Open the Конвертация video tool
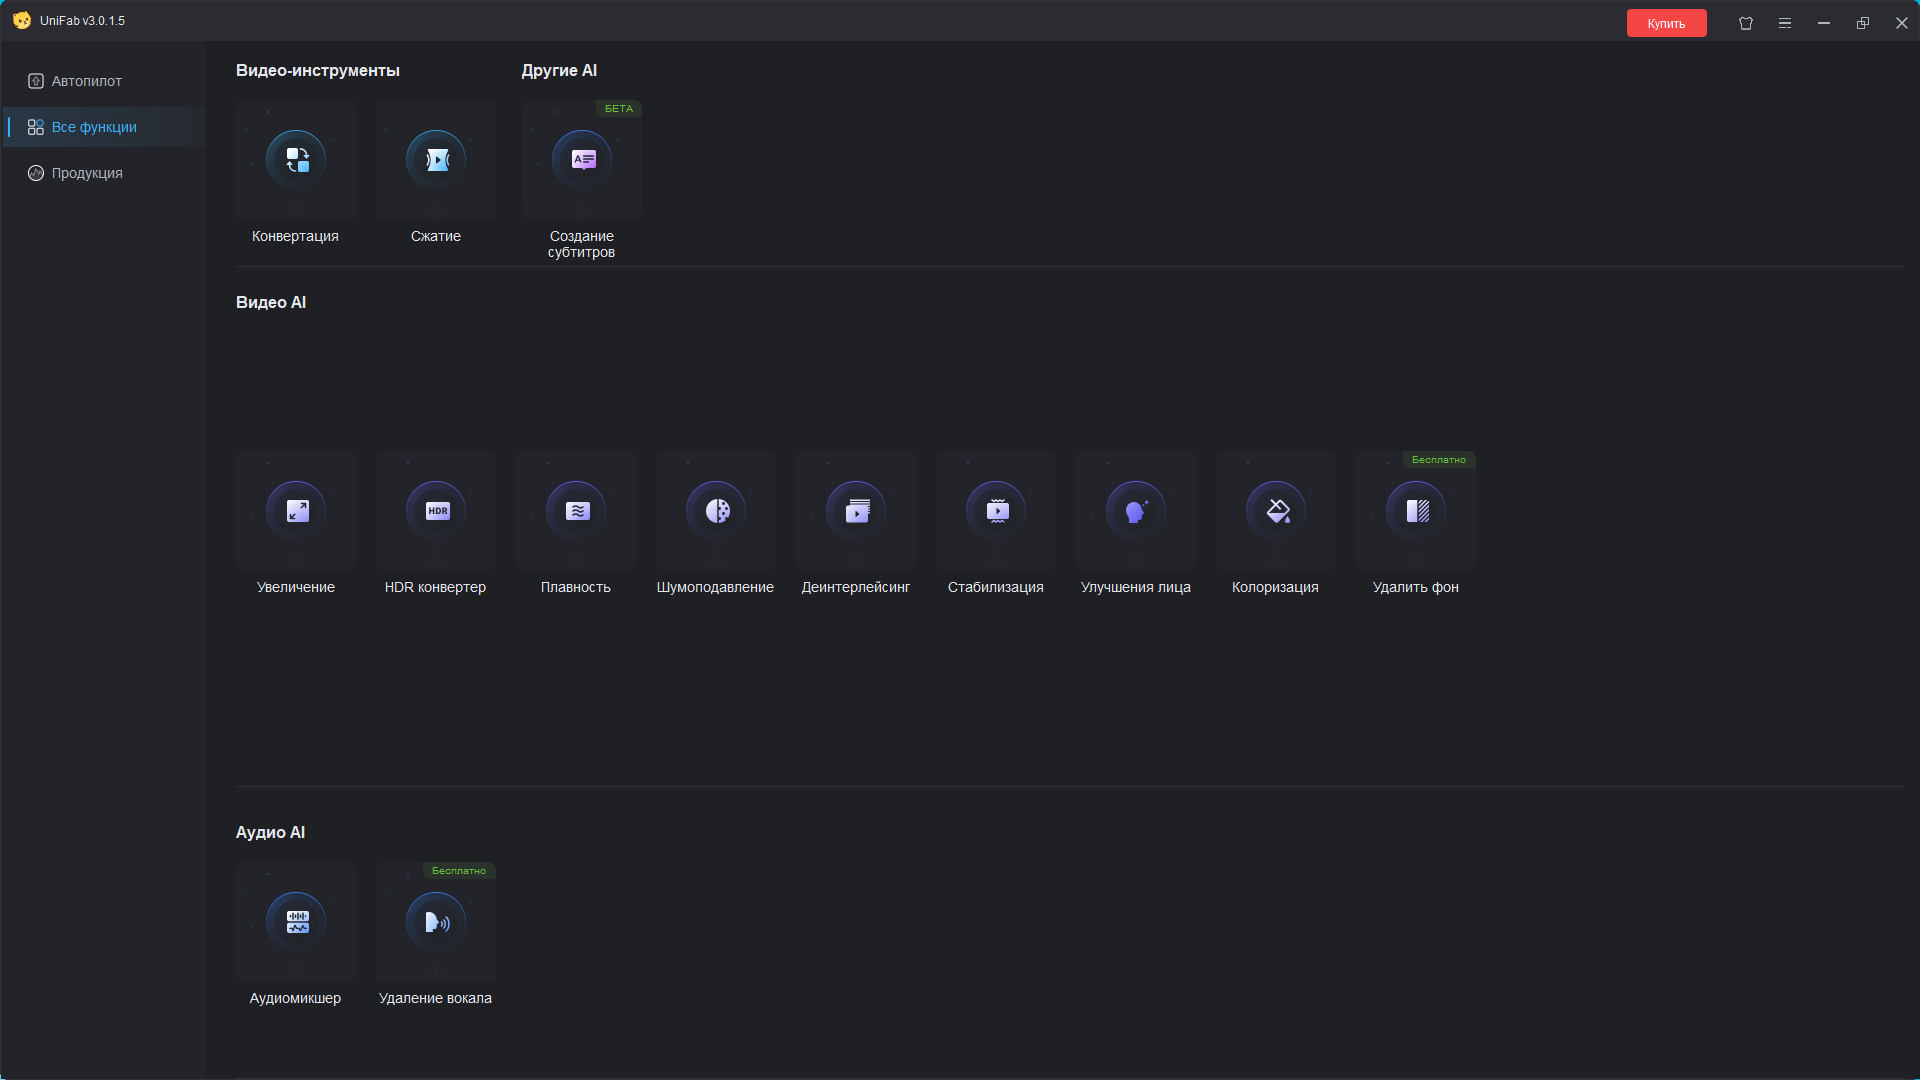 (x=296, y=160)
